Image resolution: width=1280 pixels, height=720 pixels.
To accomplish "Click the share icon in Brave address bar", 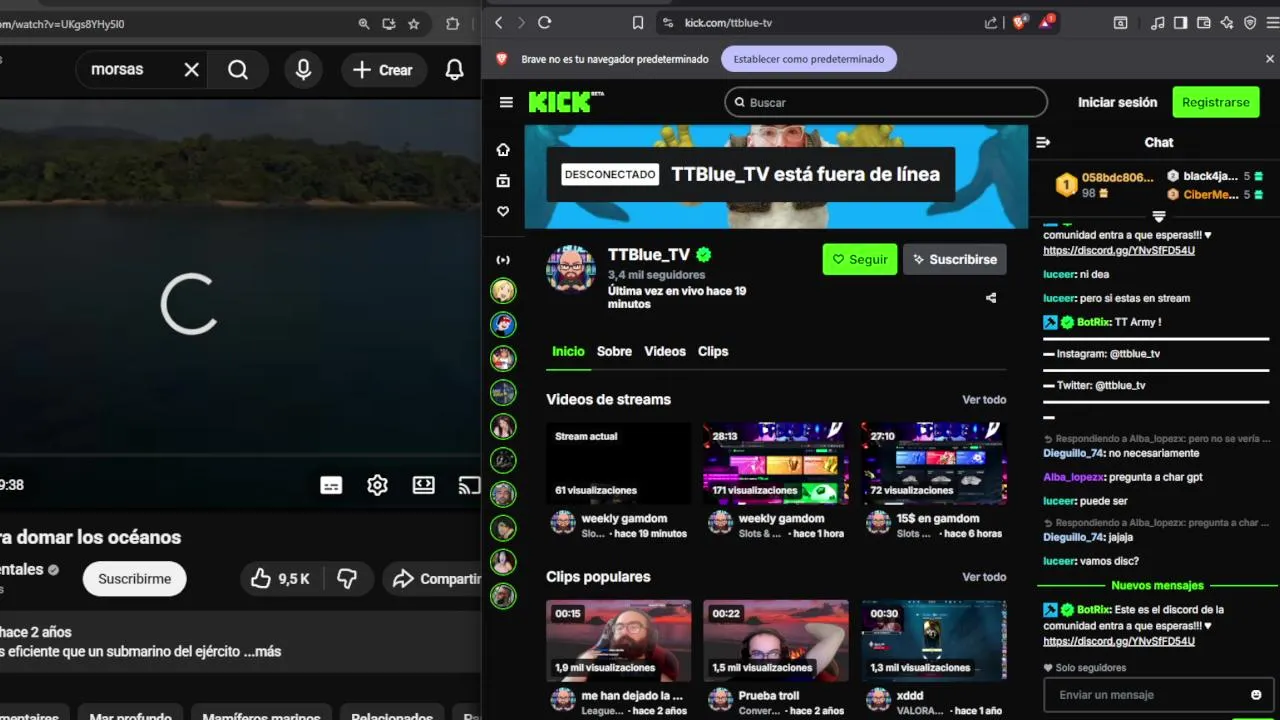I will pos(991,23).
